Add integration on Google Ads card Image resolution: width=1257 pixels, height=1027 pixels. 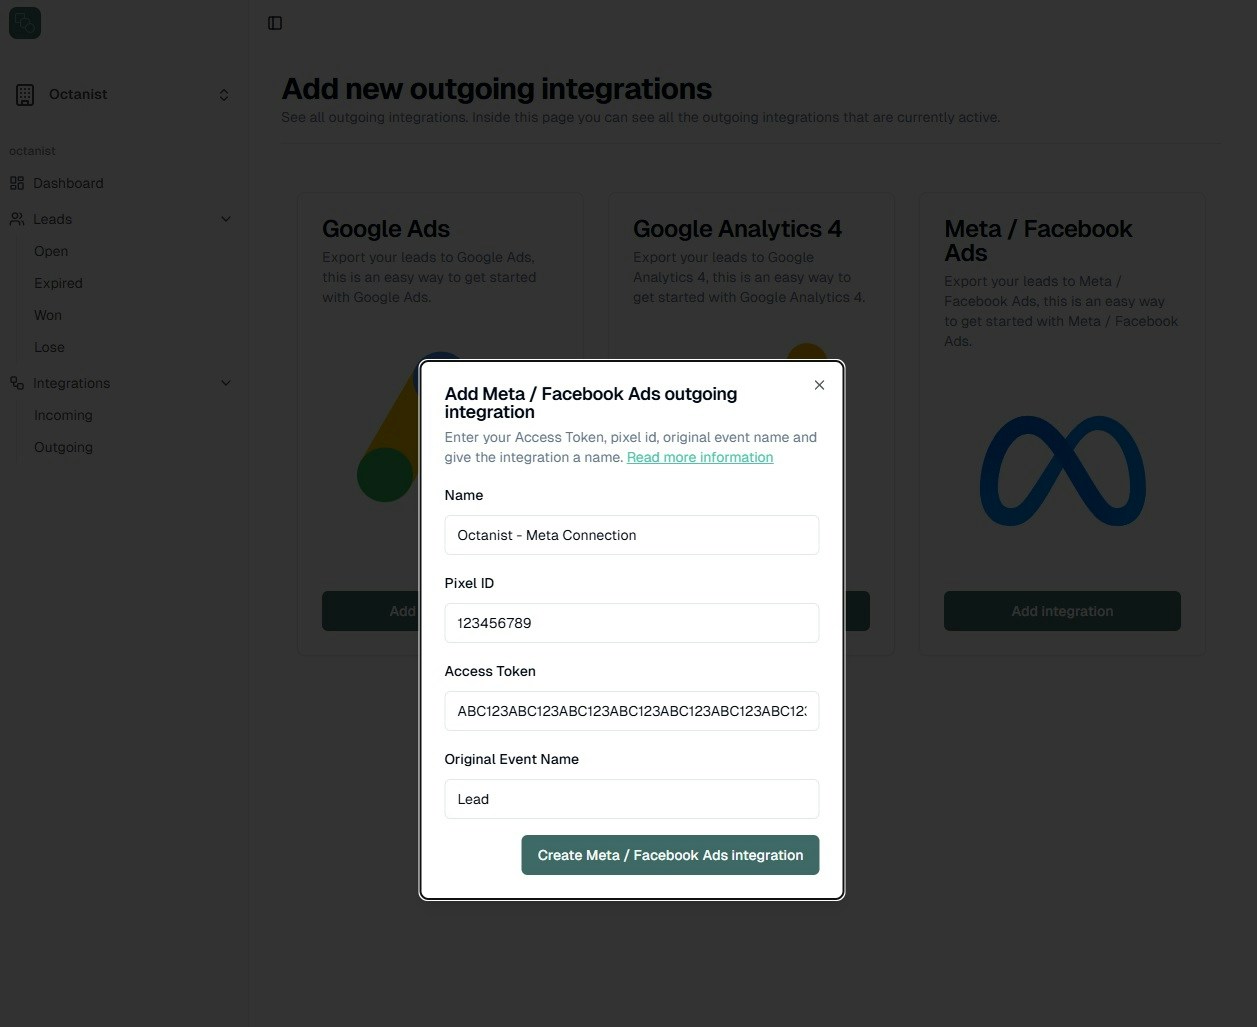tap(370, 611)
